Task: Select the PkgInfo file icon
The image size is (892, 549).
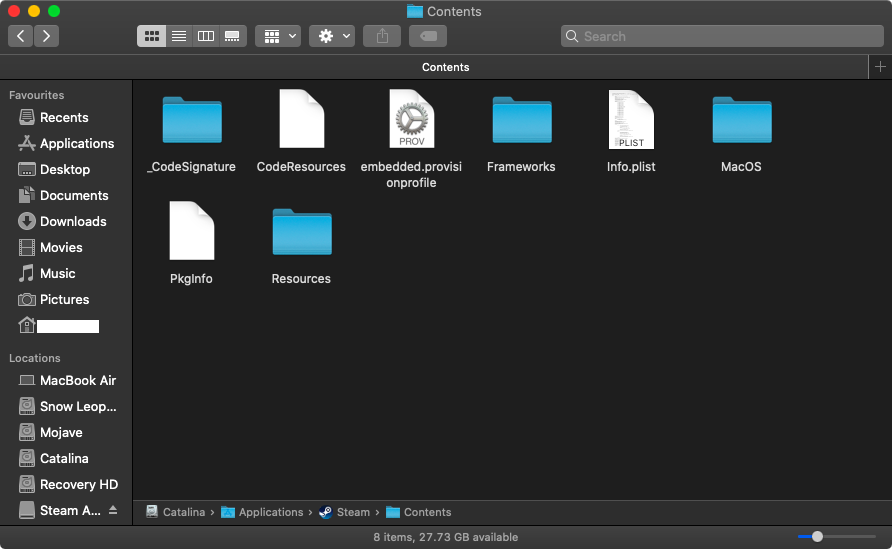Action: tap(192, 231)
